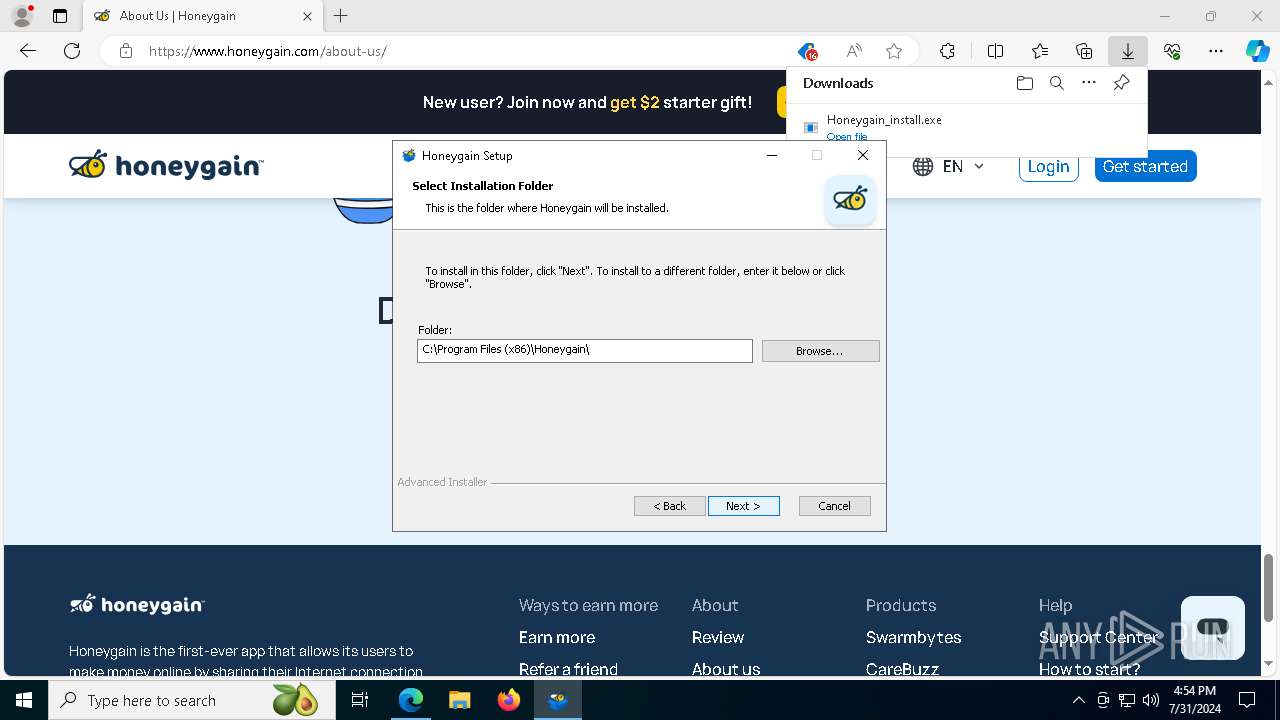Screen dimensions: 1280x720
Task: Click the Back button in setup dialog
Action: coord(670,506)
